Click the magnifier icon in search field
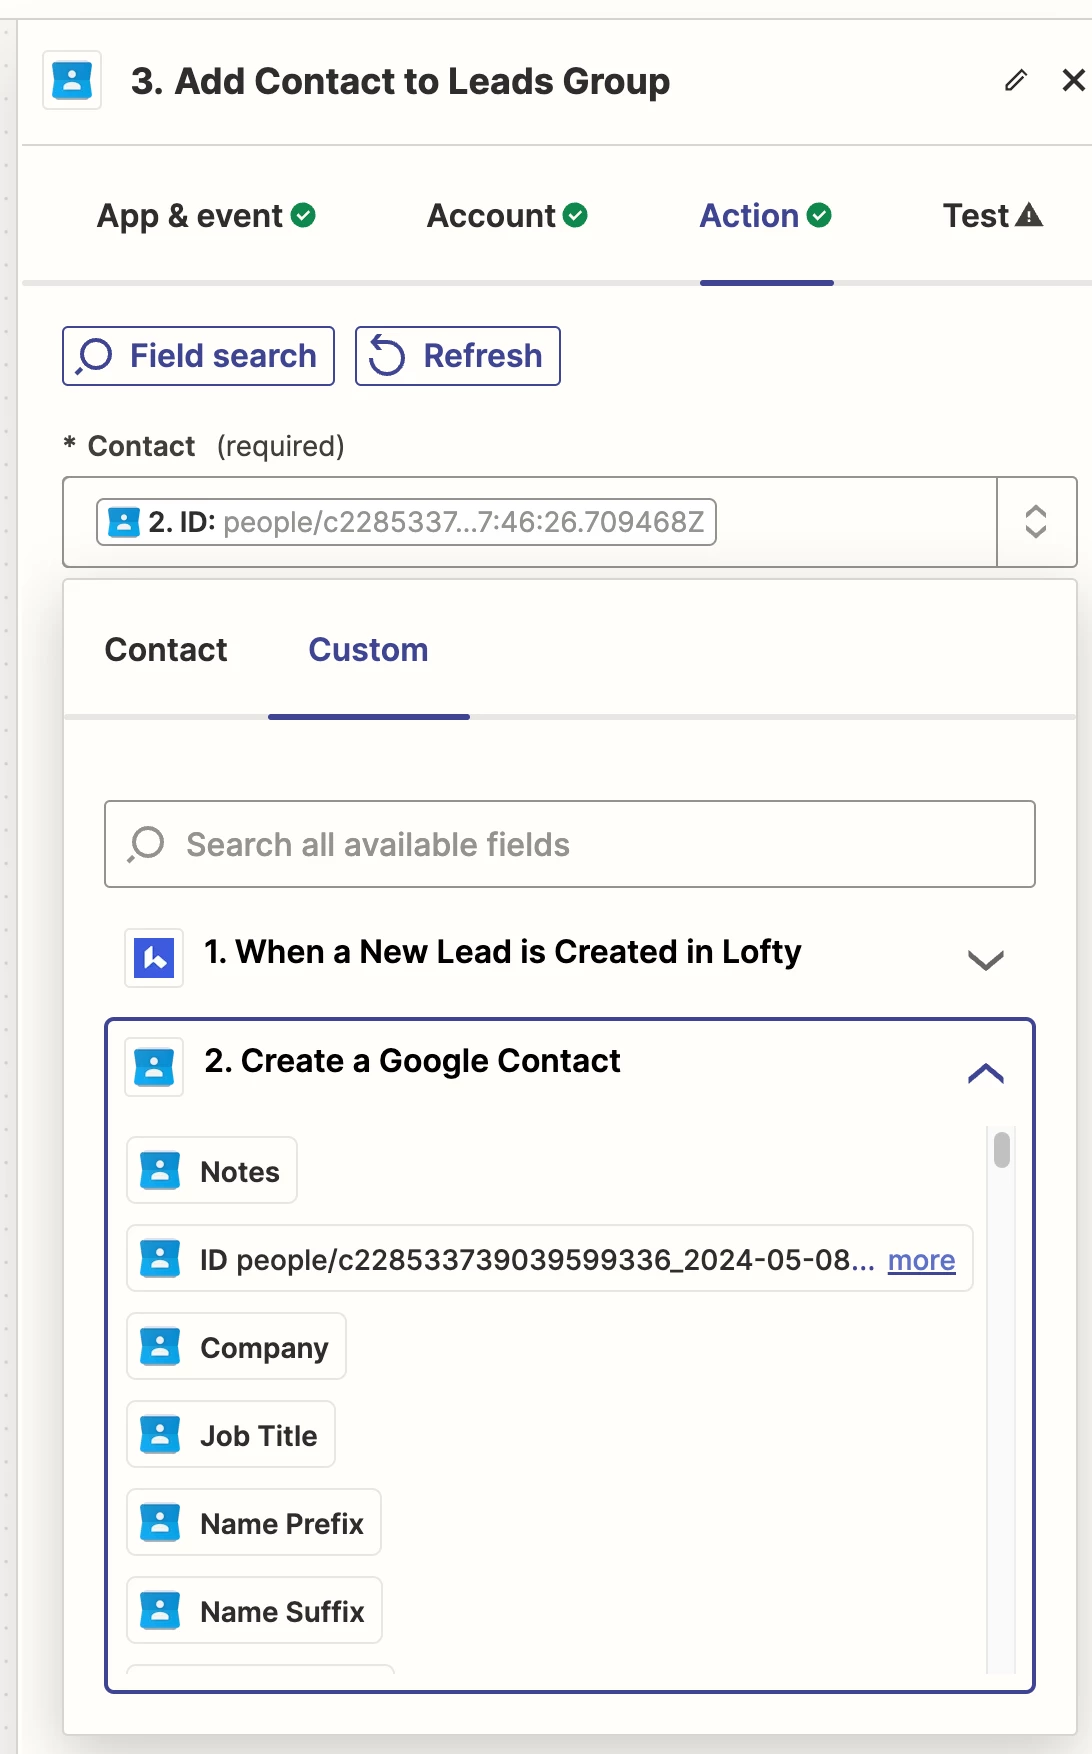This screenshot has width=1092, height=1754. point(146,844)
